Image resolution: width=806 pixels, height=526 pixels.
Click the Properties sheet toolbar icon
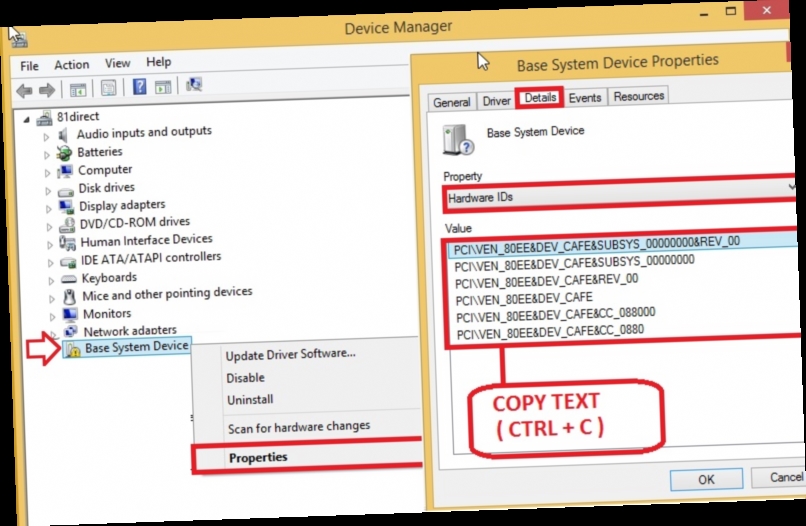tap(108, 88)
